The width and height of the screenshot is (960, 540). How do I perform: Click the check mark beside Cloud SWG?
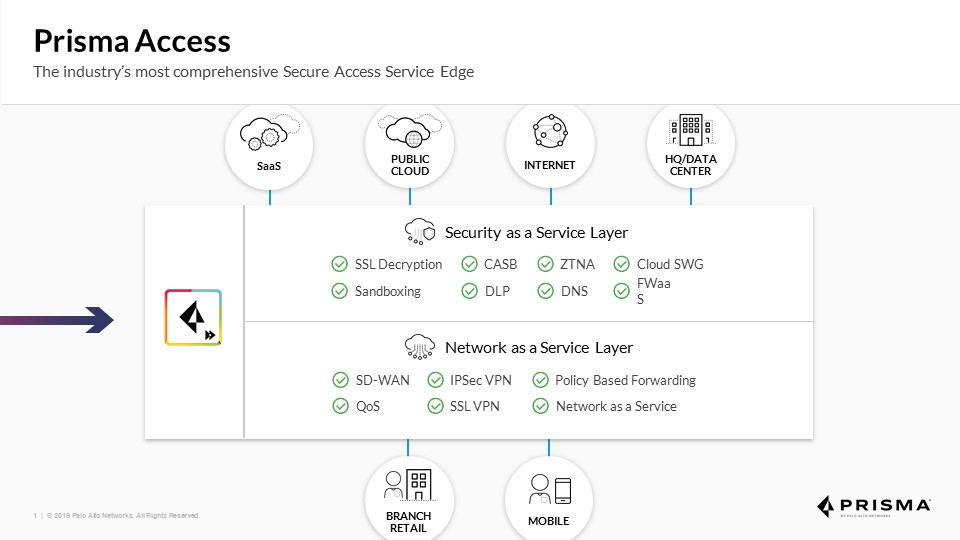[621, 264]
